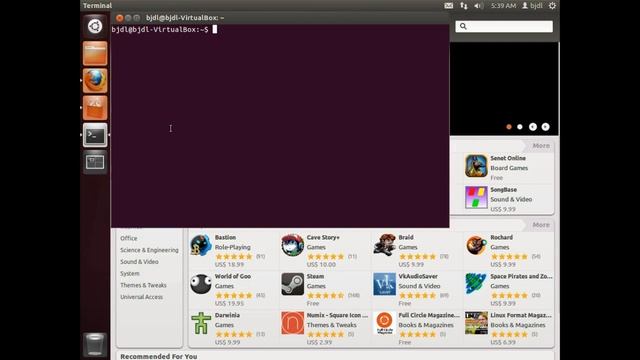Open the Ubuntu Dash home launcher icon
This screenshot has width=640, height=360.
tap(95, 27)
